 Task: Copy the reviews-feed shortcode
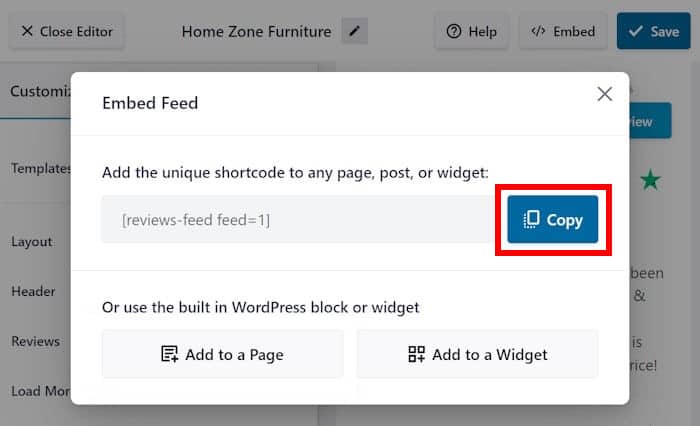pos(553,219)
